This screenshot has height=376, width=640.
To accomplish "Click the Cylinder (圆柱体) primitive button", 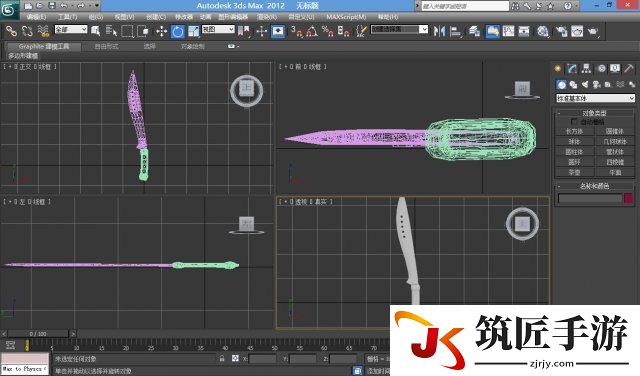I will tap(574, 151).
